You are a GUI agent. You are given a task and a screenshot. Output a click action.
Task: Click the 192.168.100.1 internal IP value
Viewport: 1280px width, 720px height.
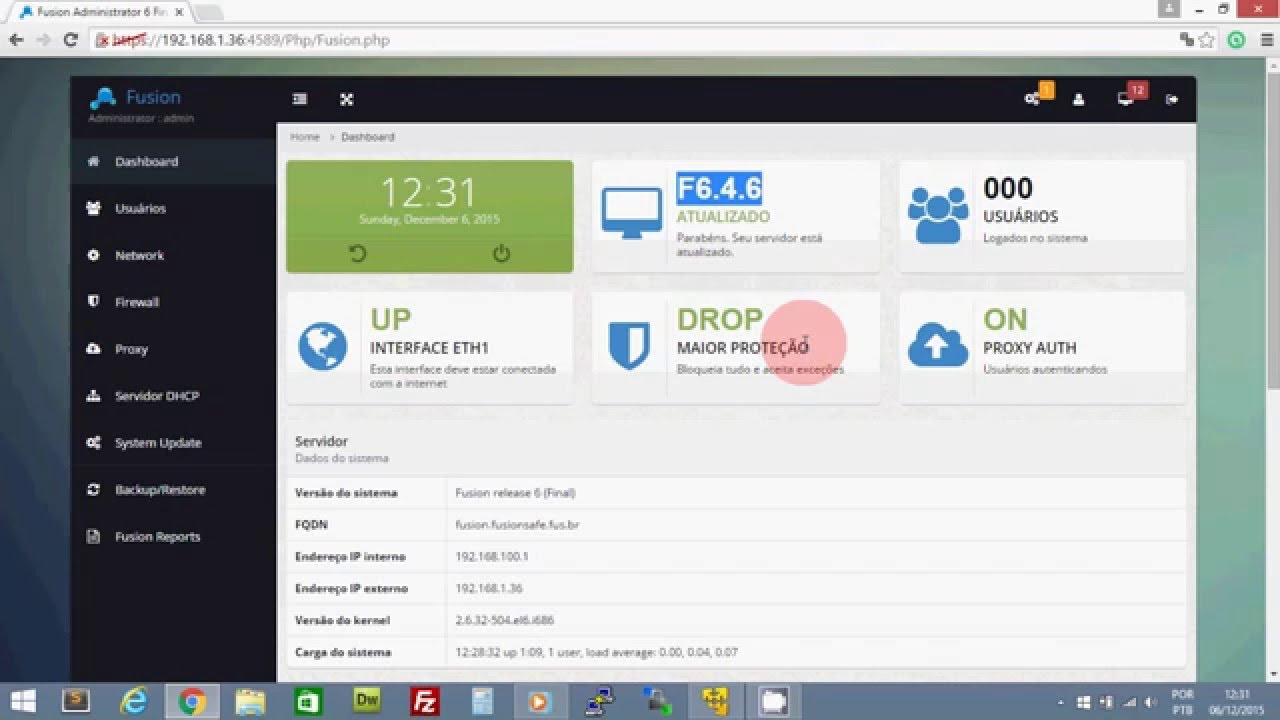point(491,557)
